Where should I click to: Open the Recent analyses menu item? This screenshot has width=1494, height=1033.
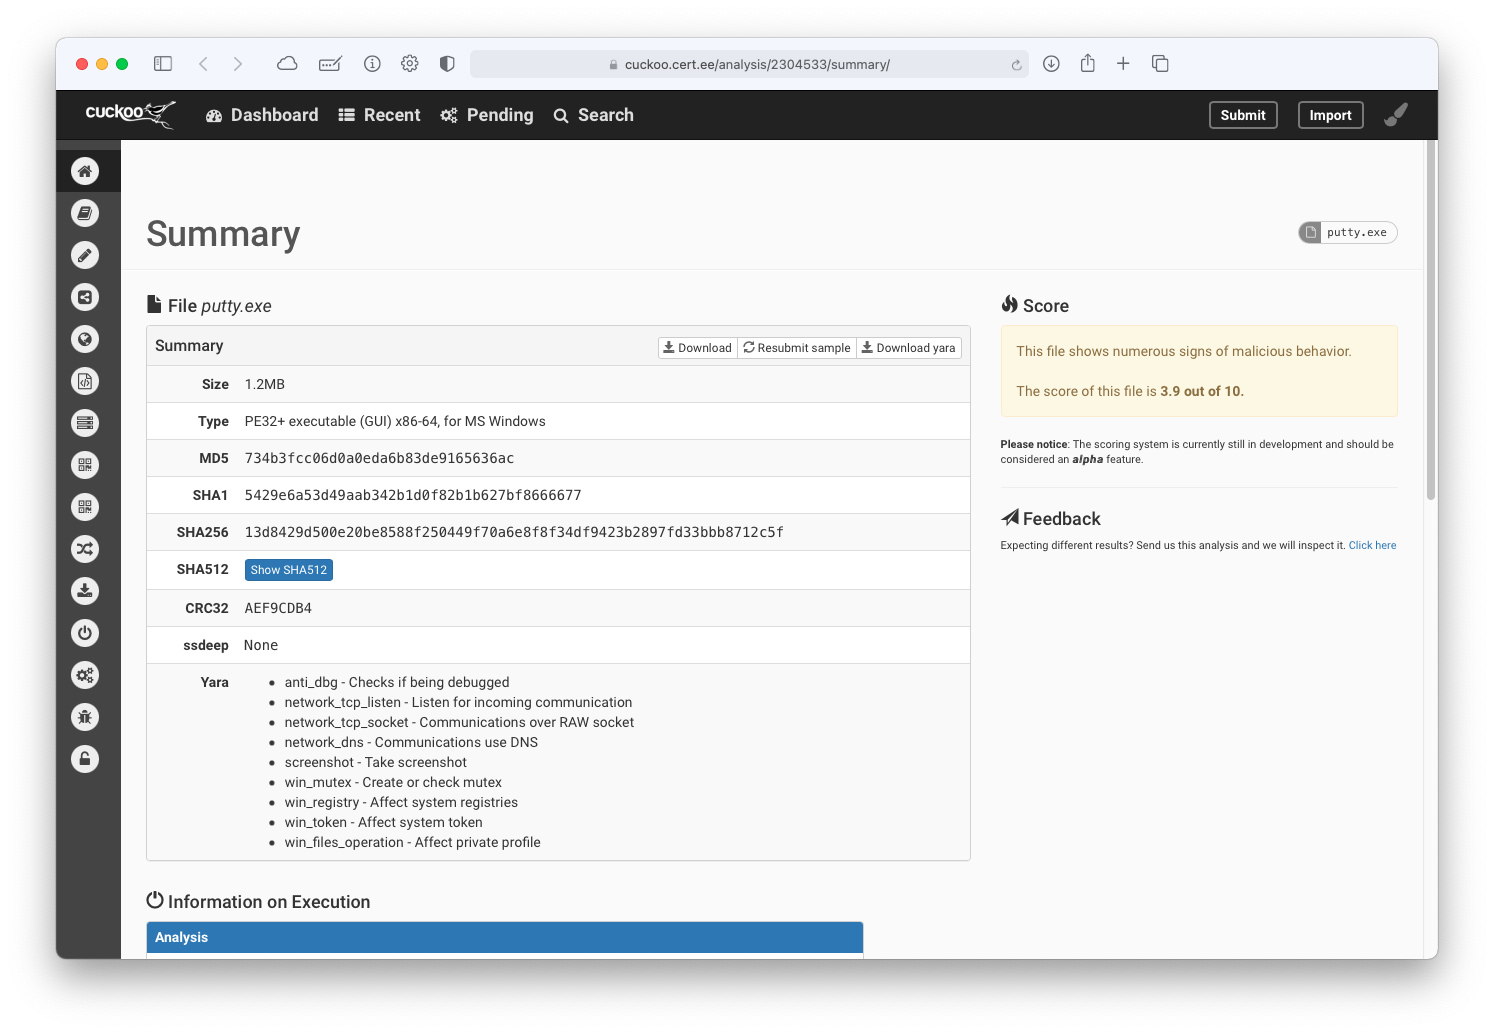379,115
